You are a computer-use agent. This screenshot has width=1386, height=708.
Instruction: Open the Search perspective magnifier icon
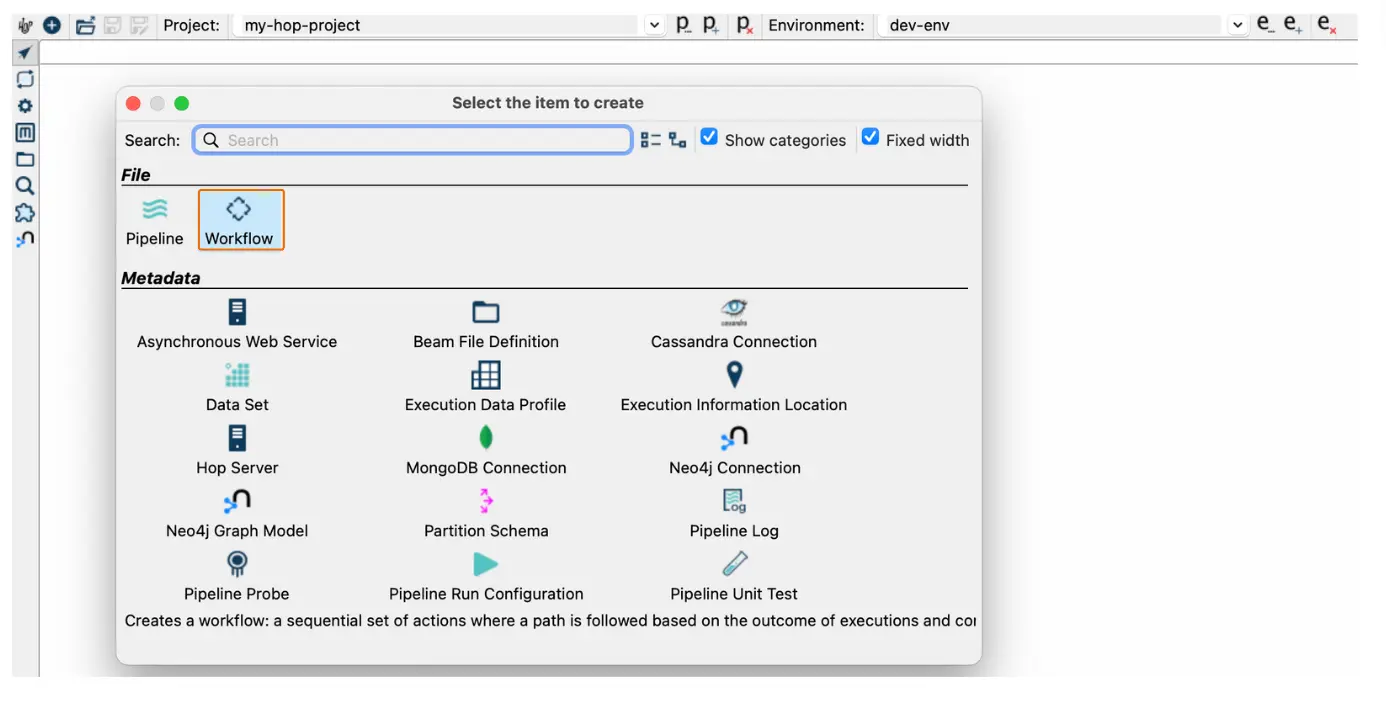pos(25,186)
